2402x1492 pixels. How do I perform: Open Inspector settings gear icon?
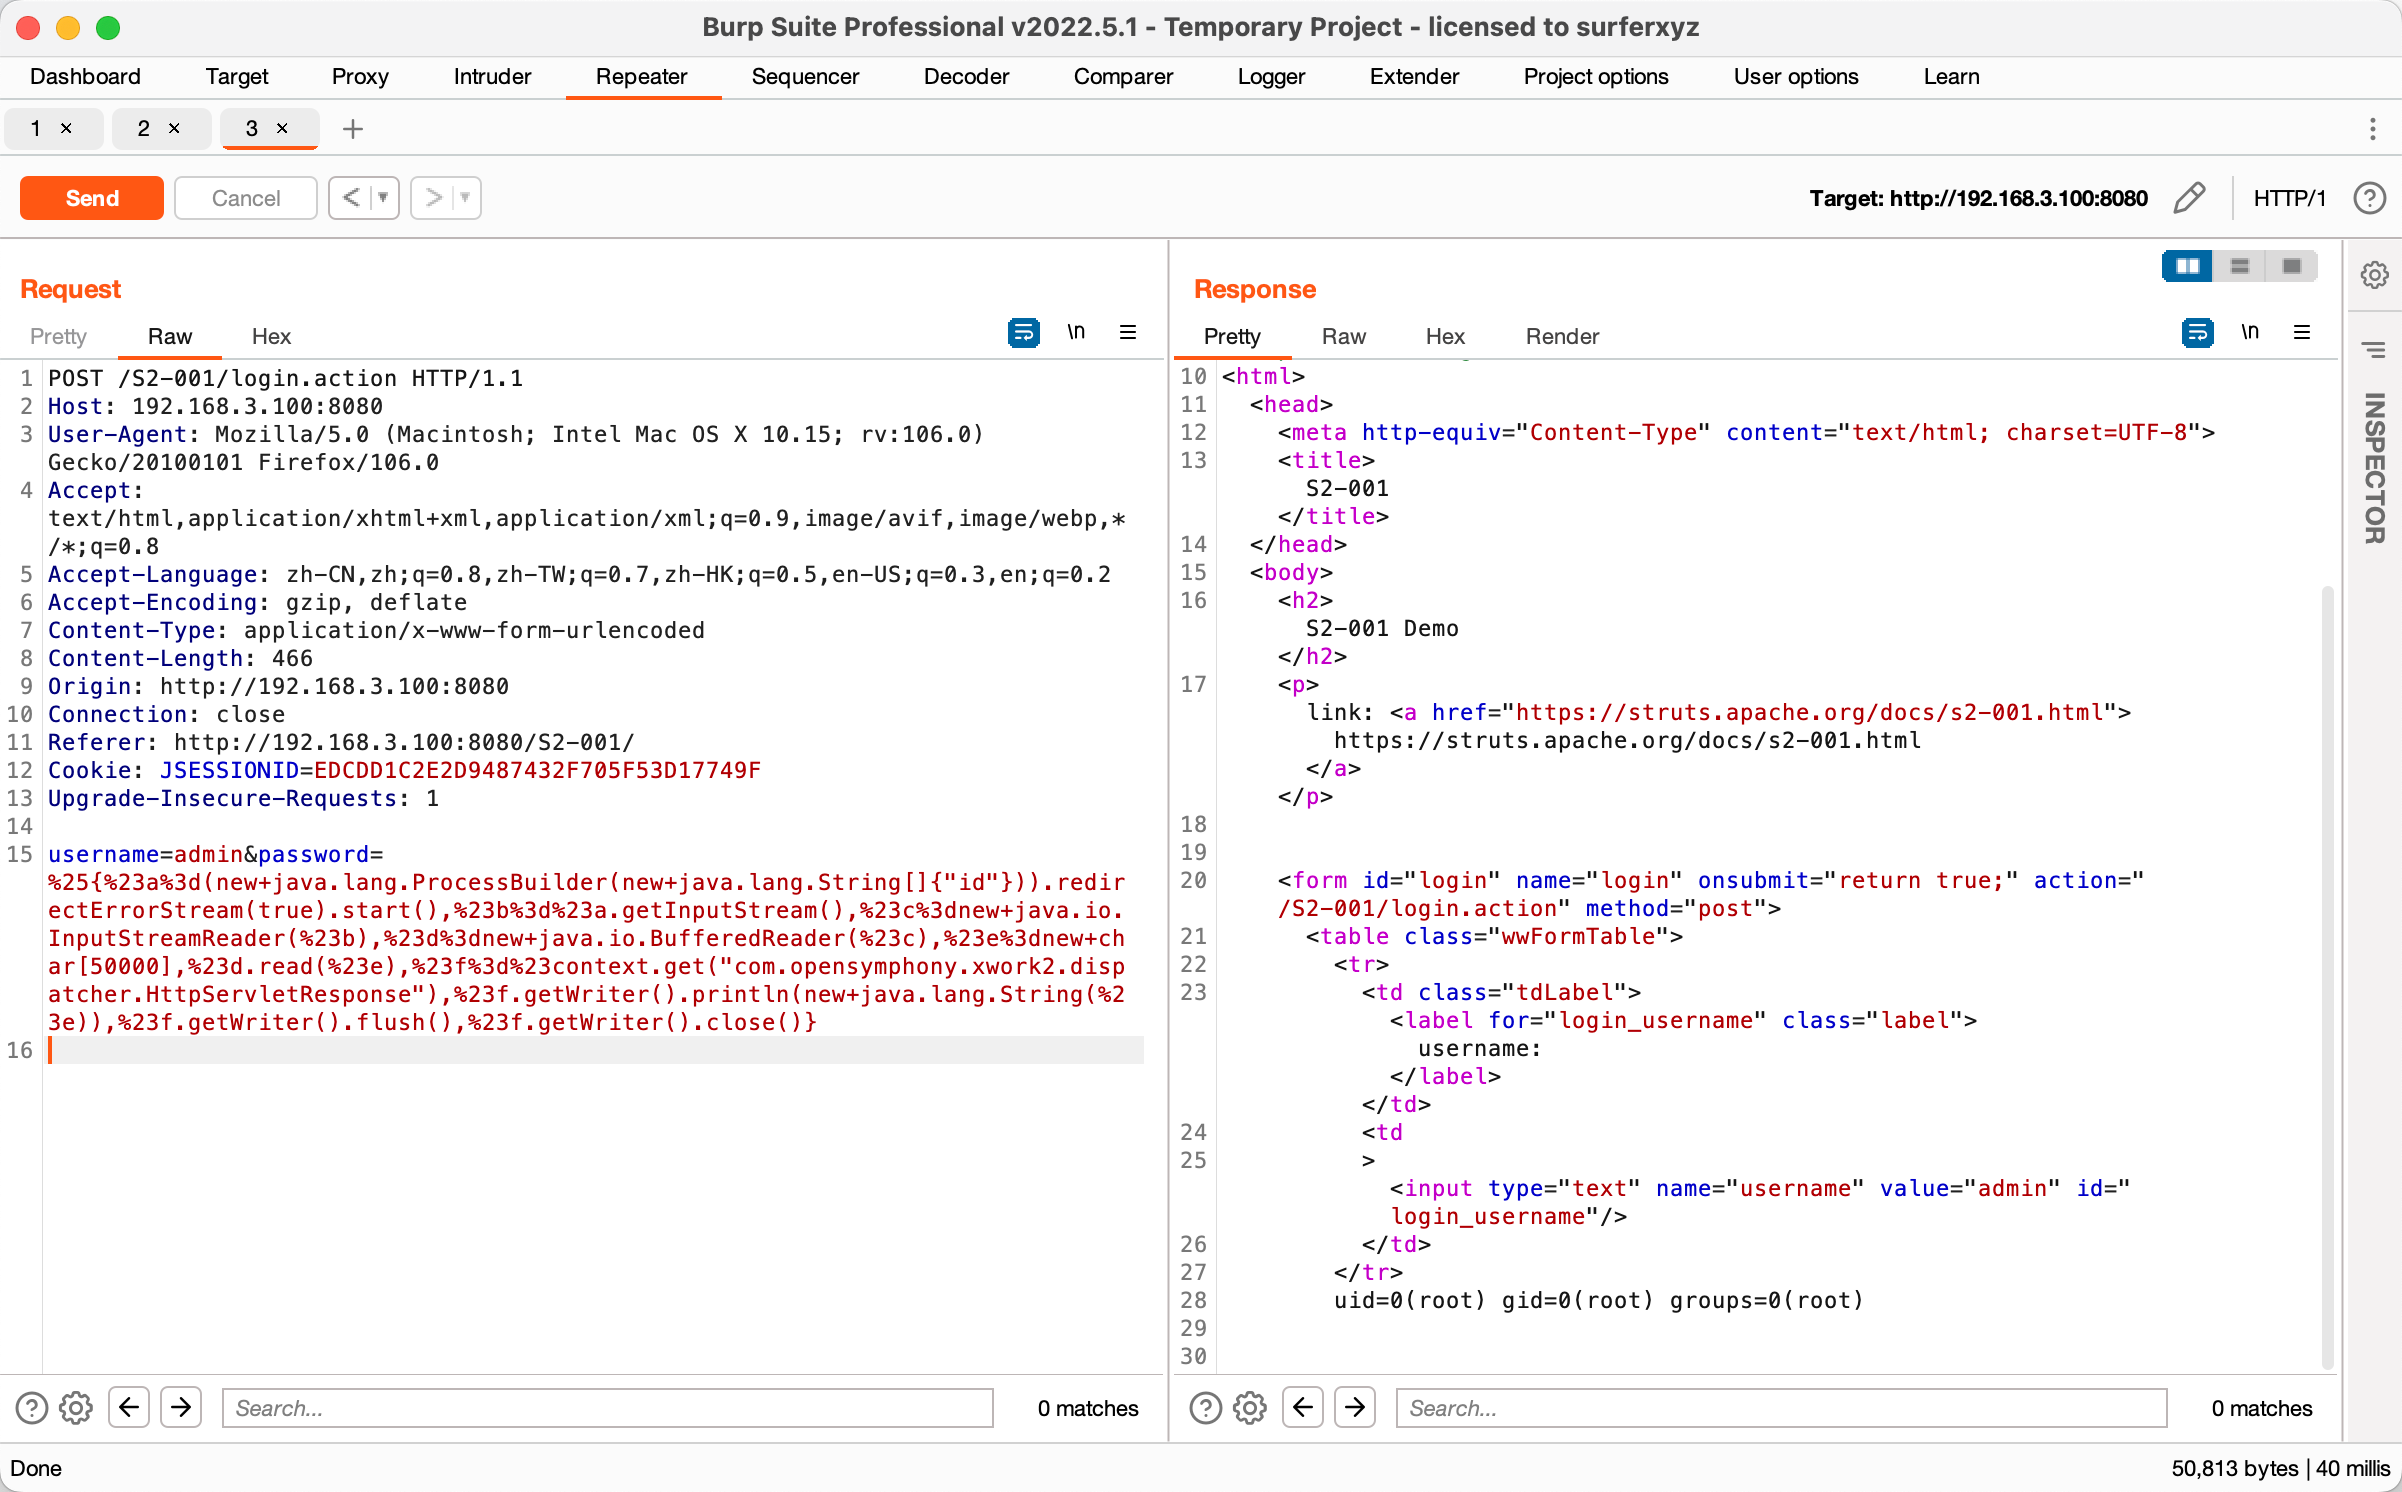pos(2375,274)
